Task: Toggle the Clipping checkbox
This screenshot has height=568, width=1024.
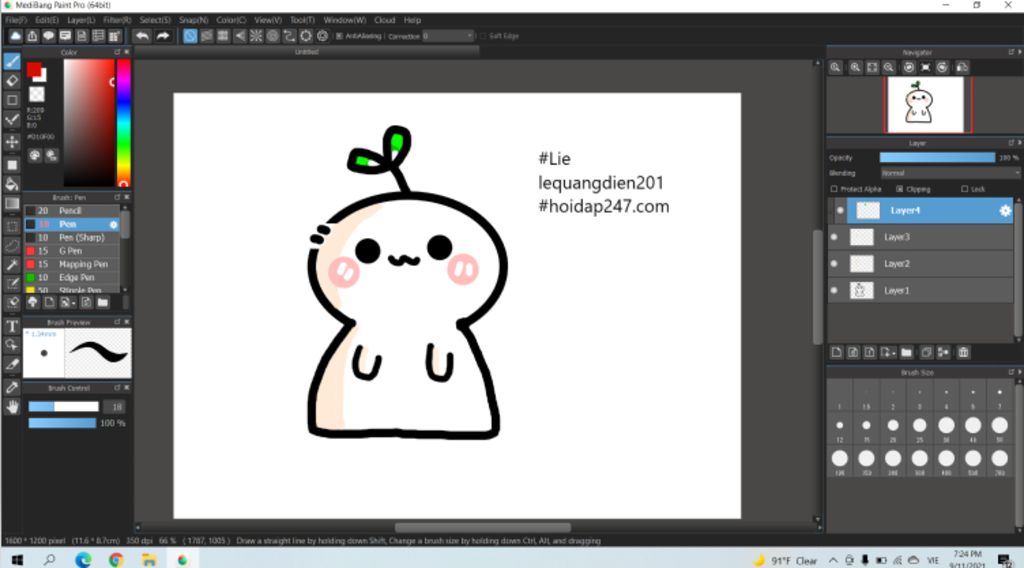Action: (x=899, y=189)
